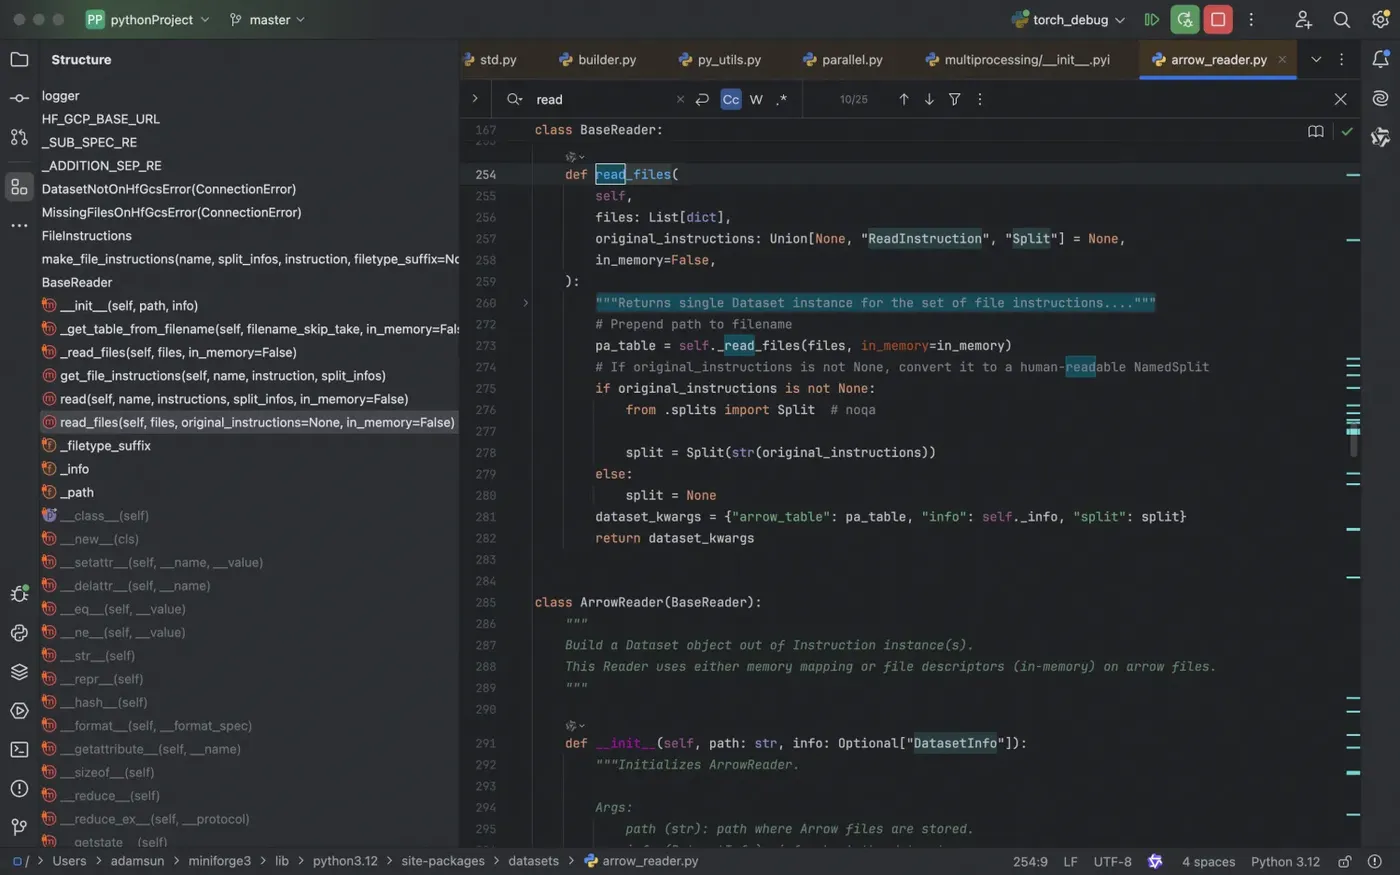Click the green debug rerun button
1400x875 pixels.
(x=1185, y=19)
